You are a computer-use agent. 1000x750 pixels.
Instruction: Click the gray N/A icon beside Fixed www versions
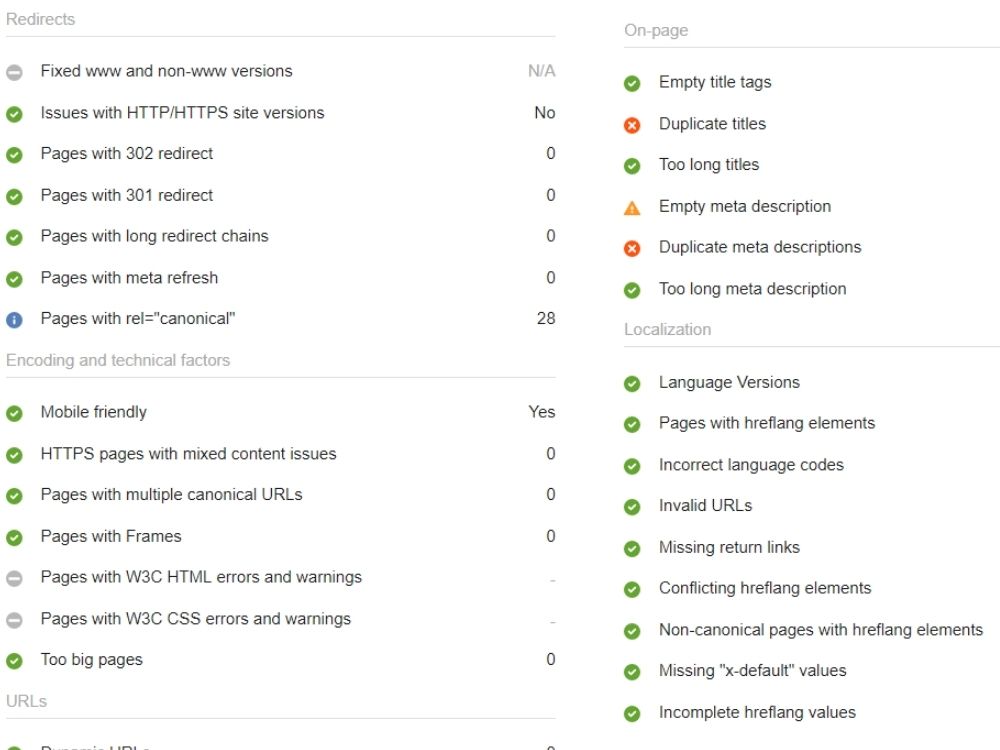click(x=14, y=72)
